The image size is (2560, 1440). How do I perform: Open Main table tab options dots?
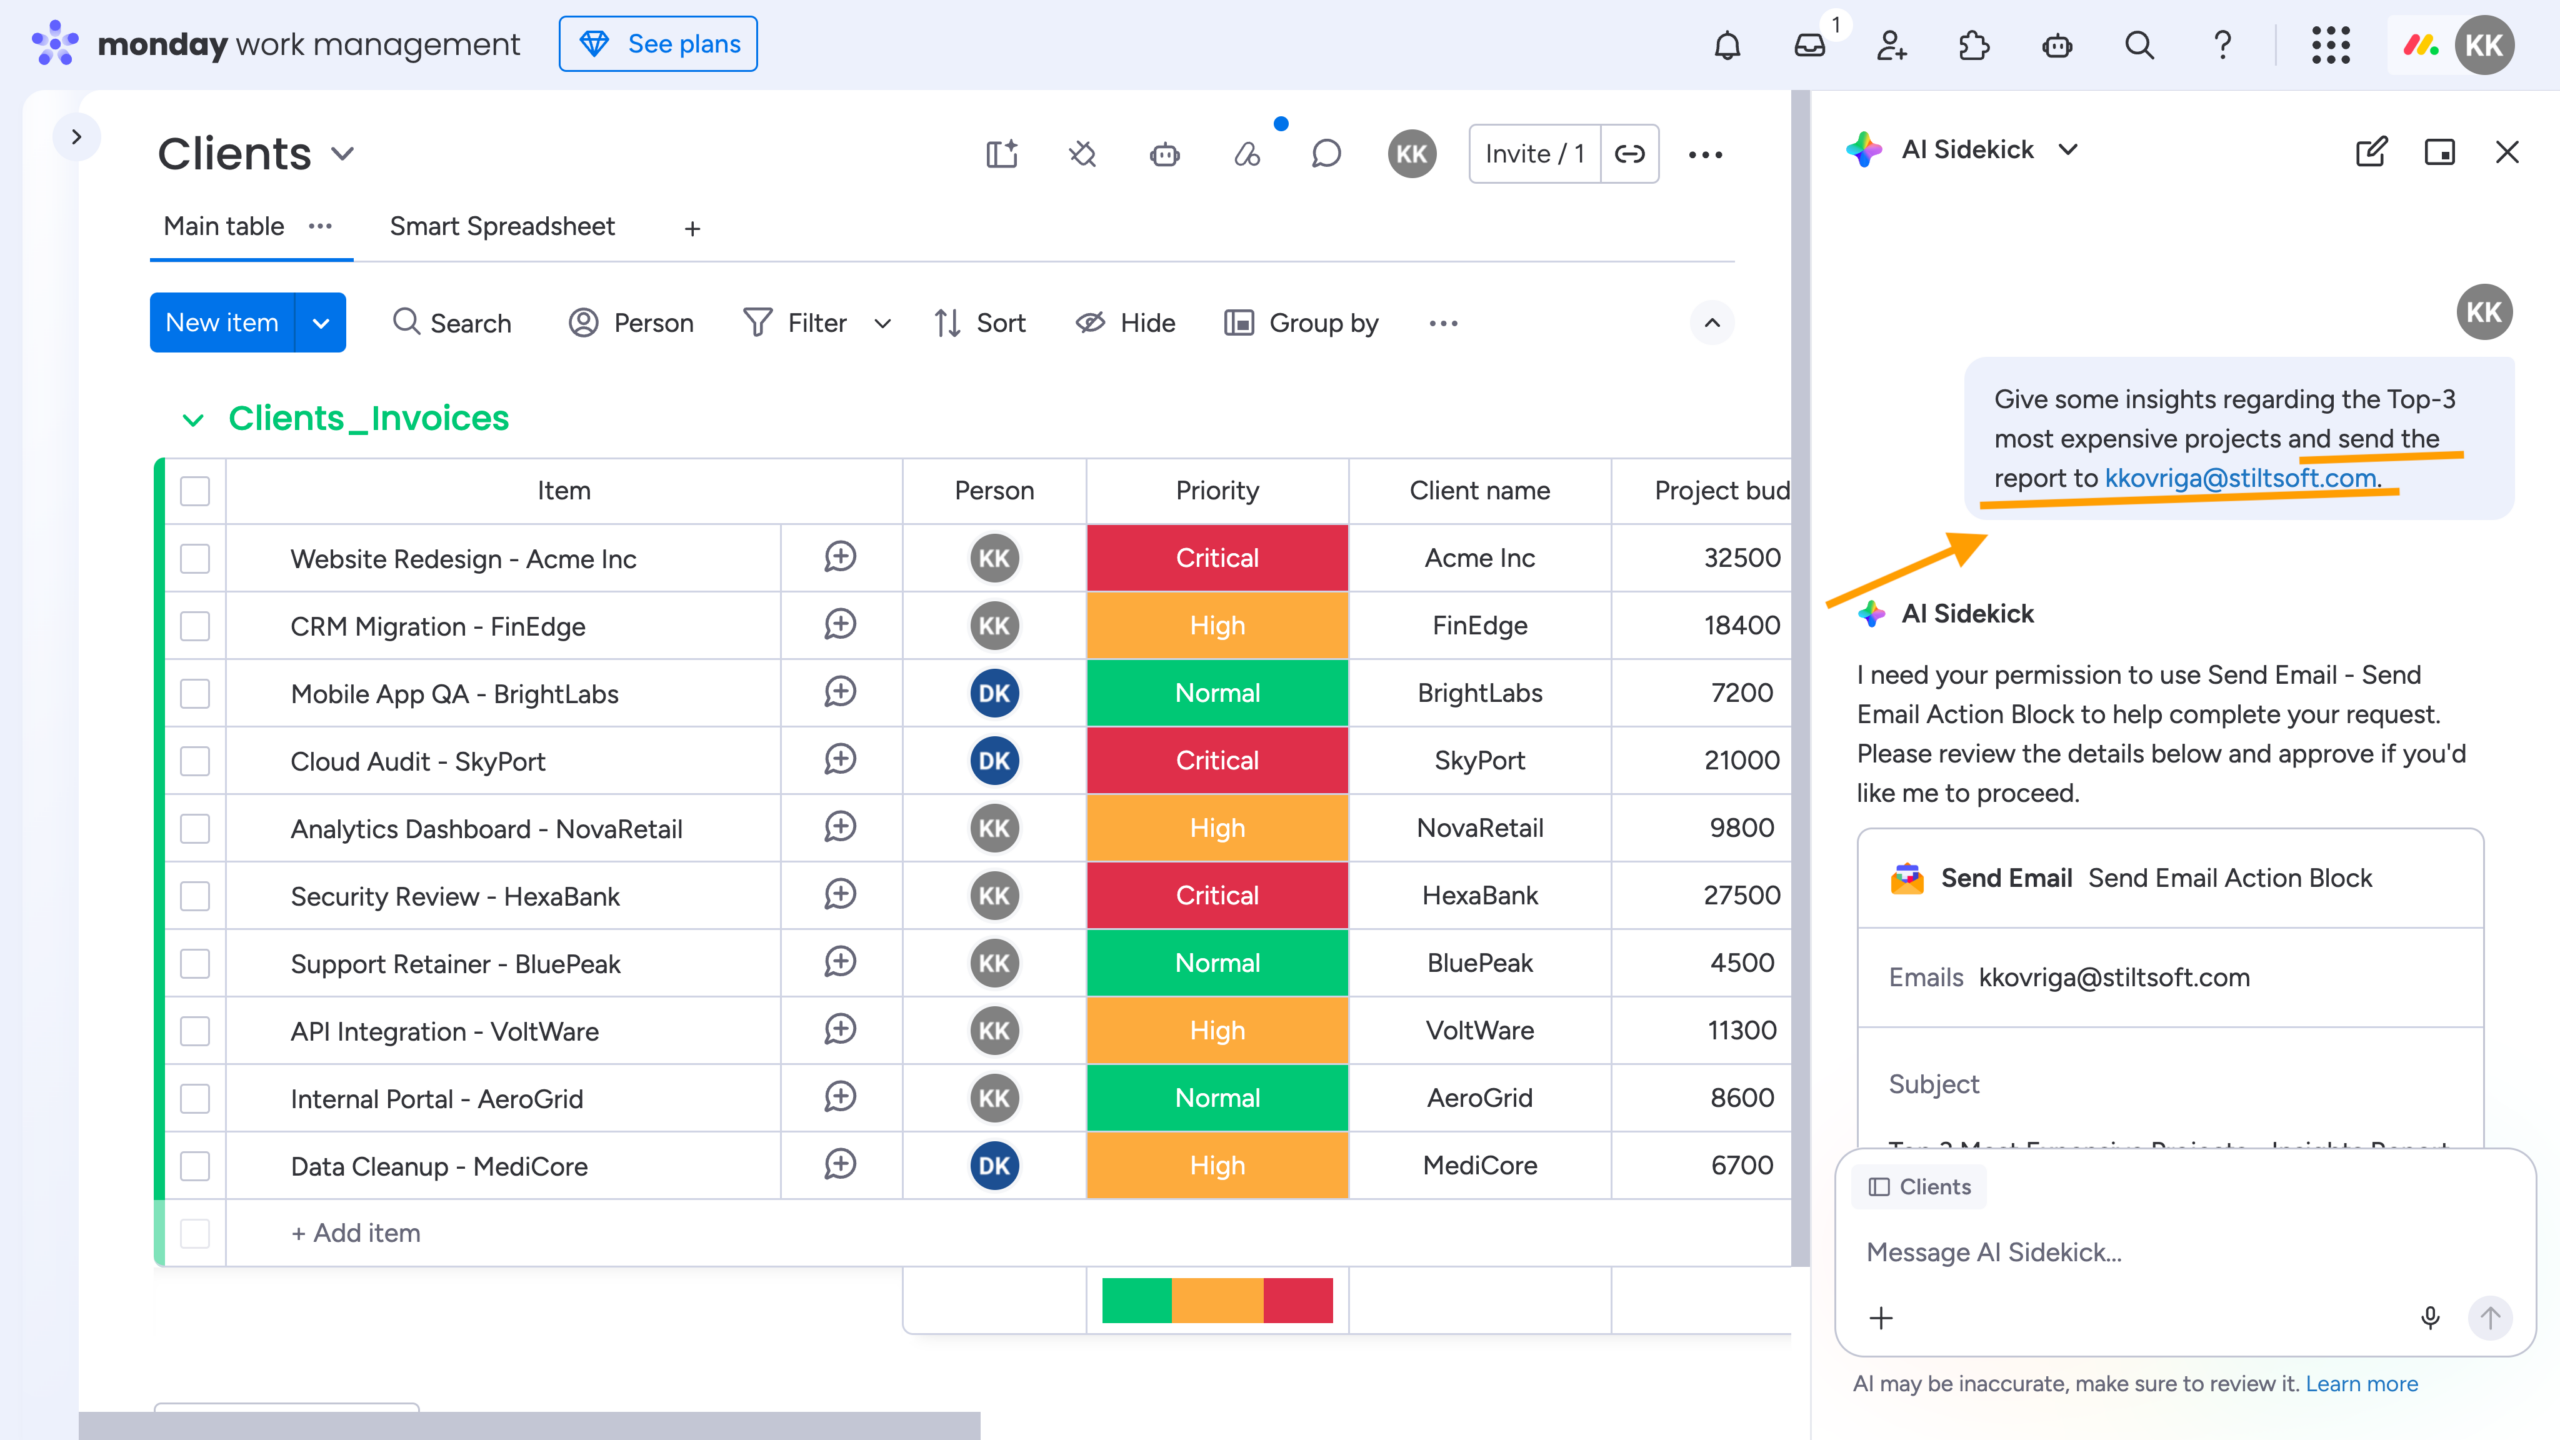point(320,226)
